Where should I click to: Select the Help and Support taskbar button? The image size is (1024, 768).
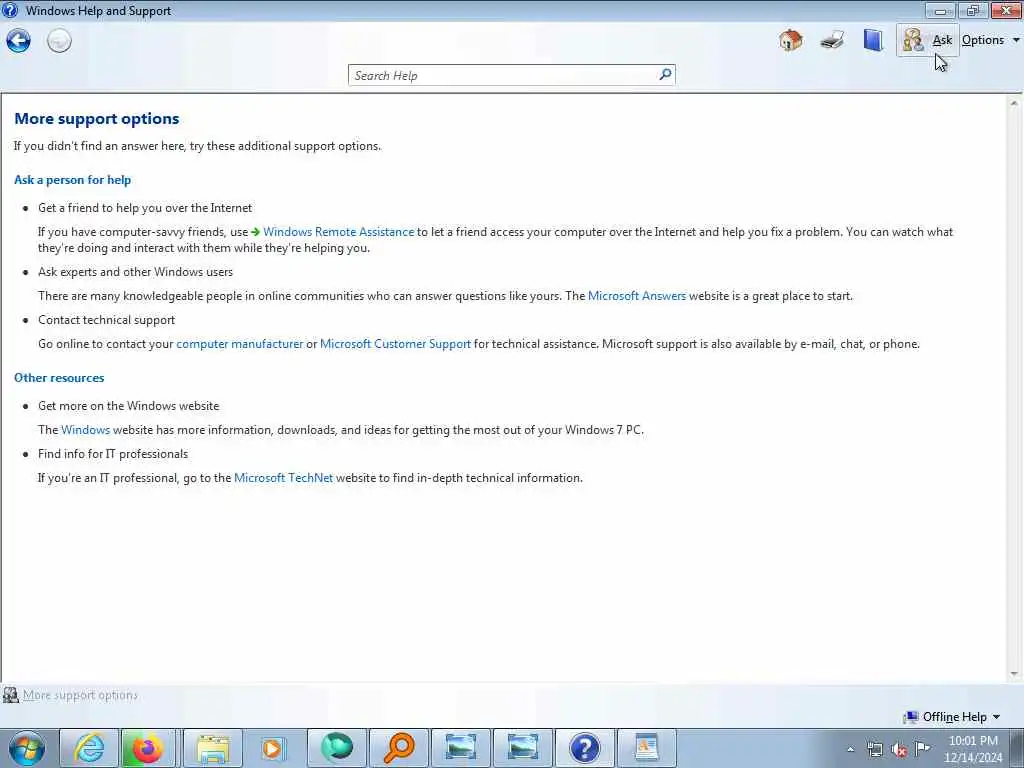[584, 748]
